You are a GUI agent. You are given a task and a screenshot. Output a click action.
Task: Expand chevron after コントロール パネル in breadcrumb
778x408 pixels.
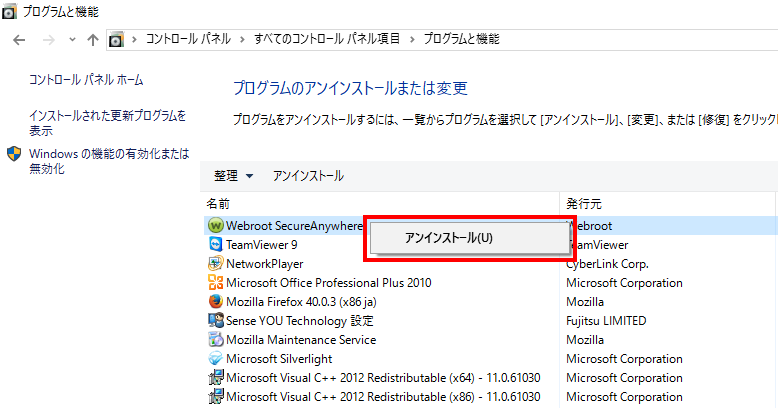pos(242,39)
